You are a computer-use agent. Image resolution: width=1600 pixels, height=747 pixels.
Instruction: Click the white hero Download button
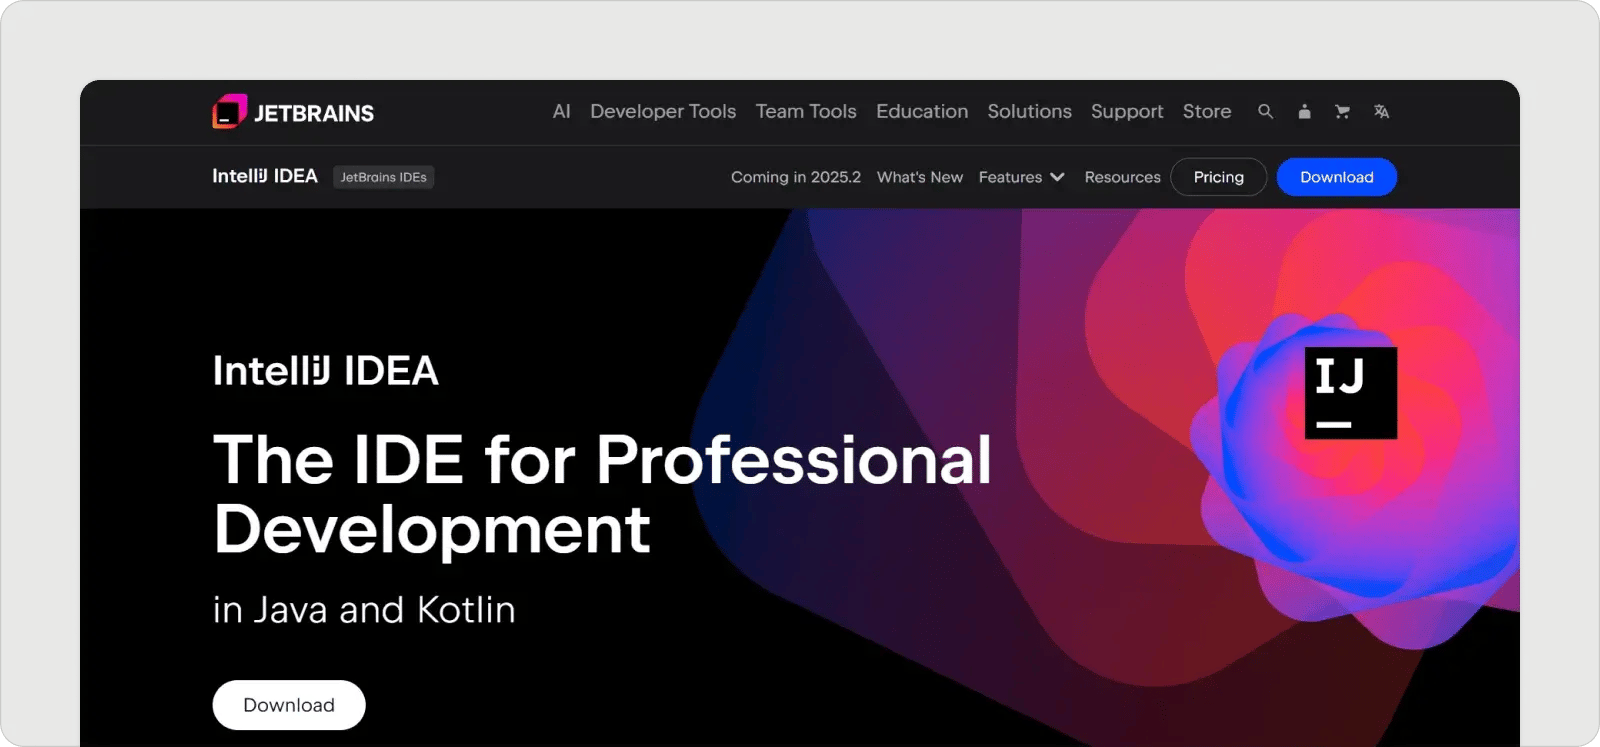click(289, 705)
